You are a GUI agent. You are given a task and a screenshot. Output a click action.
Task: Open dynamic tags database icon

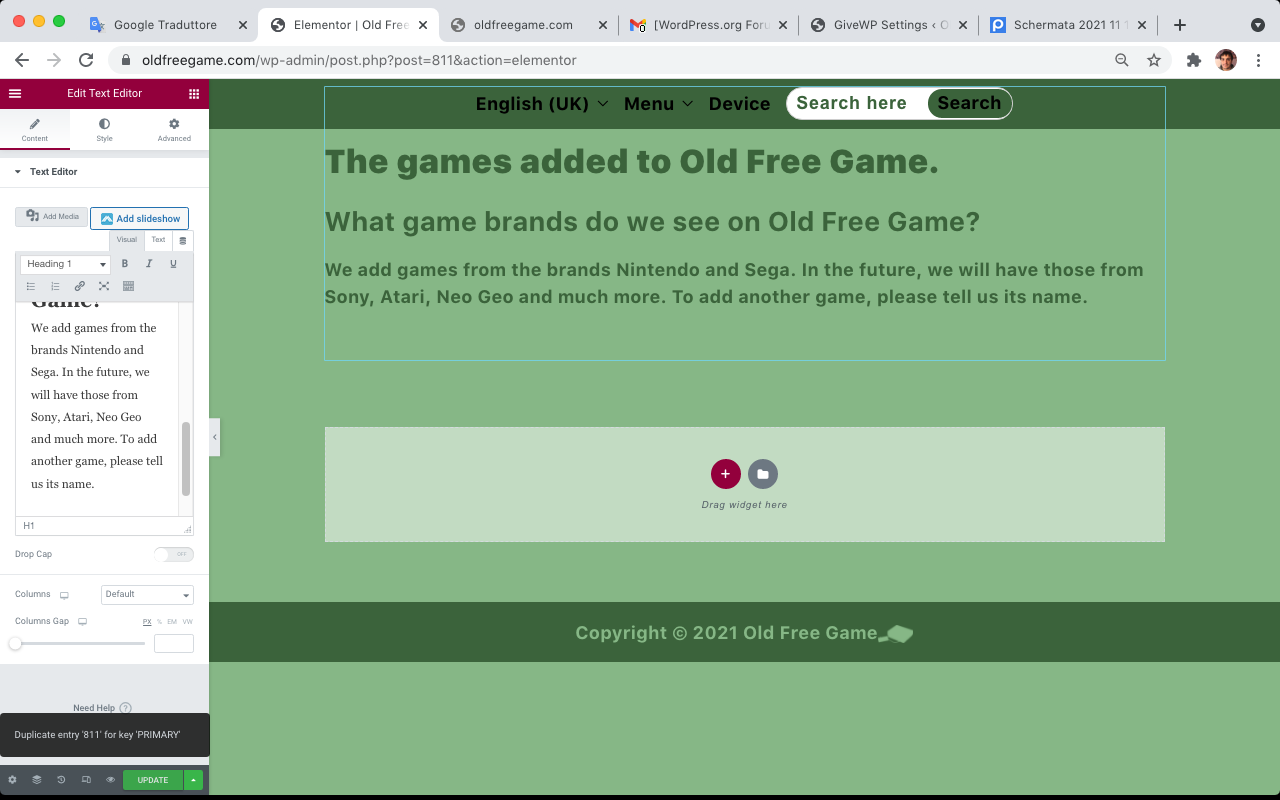pos(182,241)
